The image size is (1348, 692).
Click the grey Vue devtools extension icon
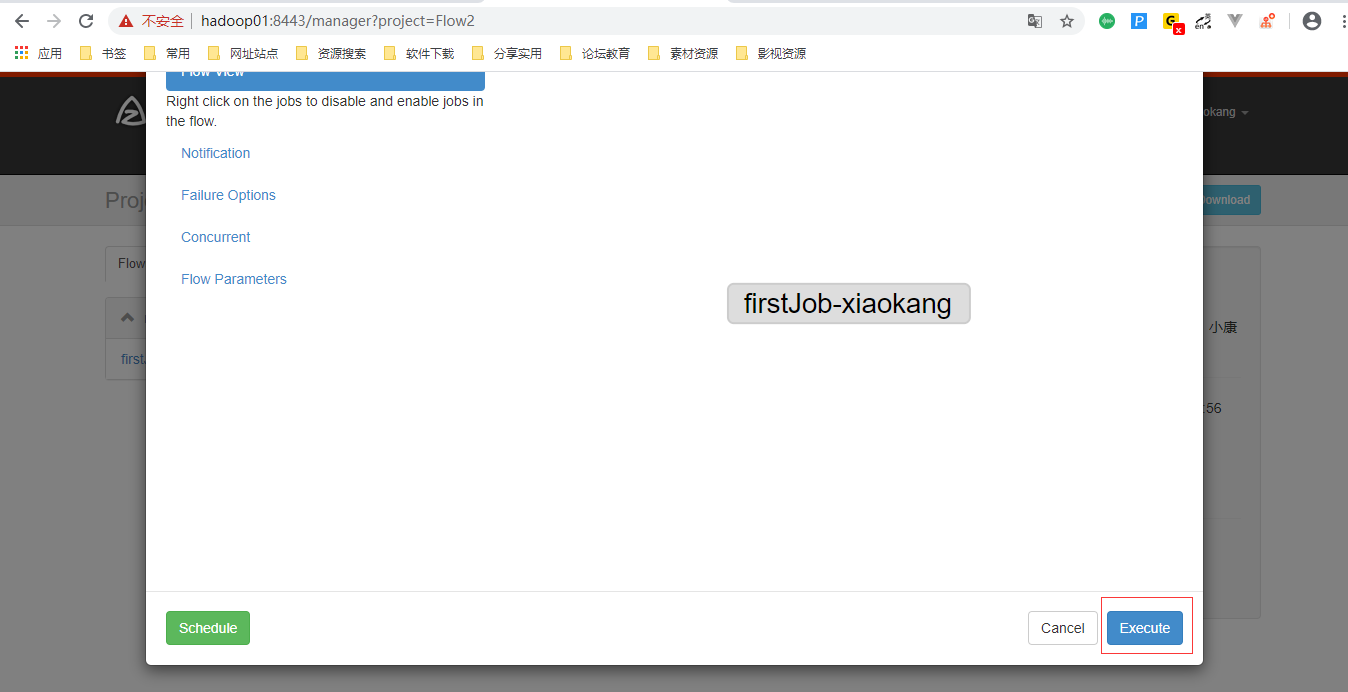pos(1235,21)
